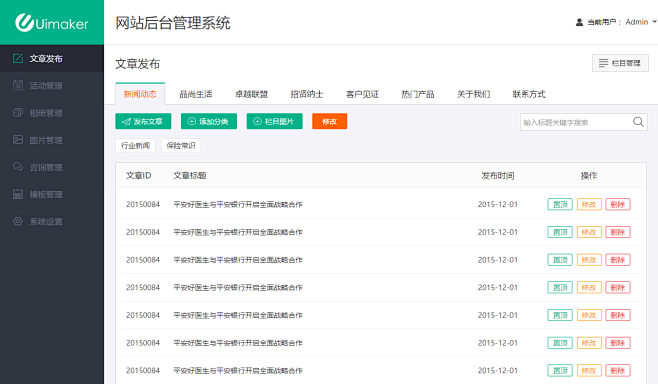The image size is (658, 384).
Task: Click the 发布时间 column header
Action: coord(498,175)
